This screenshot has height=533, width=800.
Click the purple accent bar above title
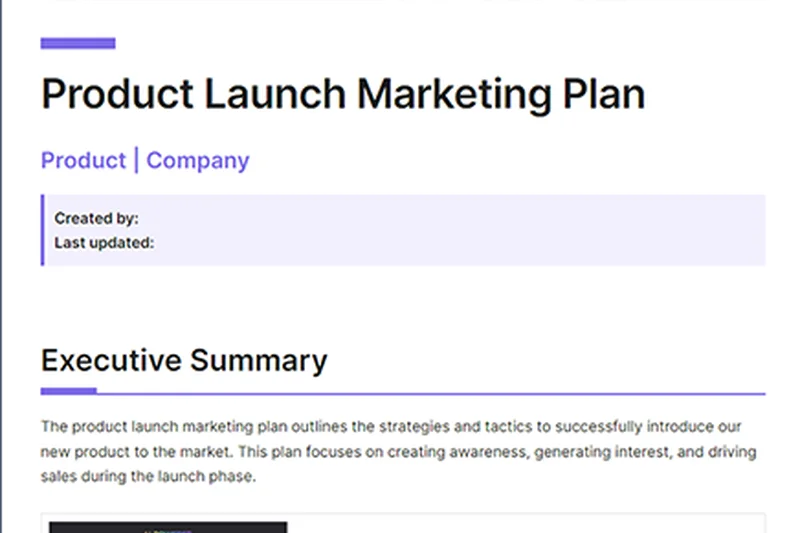coord(78,43)
